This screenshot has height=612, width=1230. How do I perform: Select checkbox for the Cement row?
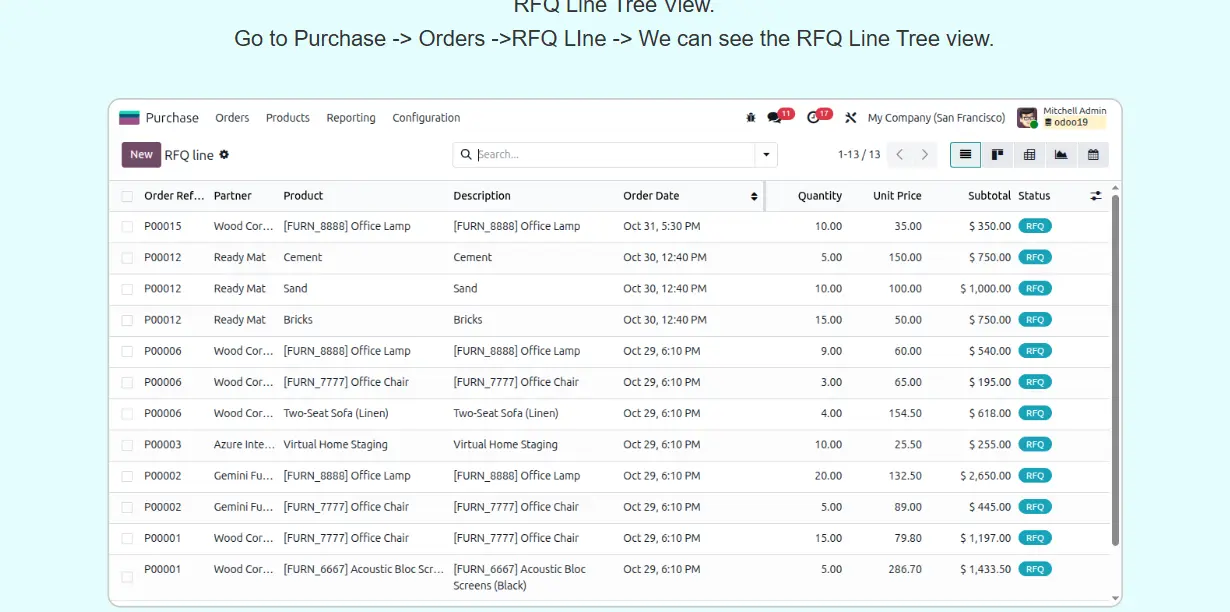(127, 258)
